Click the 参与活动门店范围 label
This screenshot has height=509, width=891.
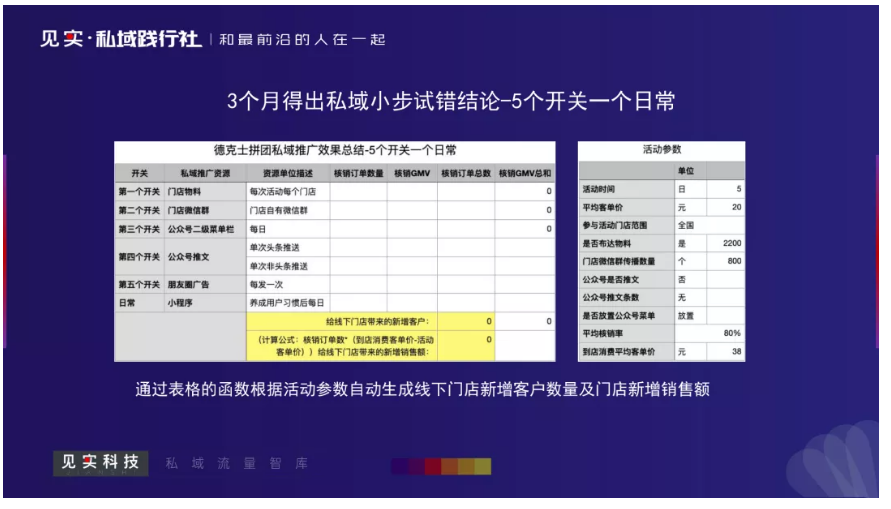tap(627, 225)
